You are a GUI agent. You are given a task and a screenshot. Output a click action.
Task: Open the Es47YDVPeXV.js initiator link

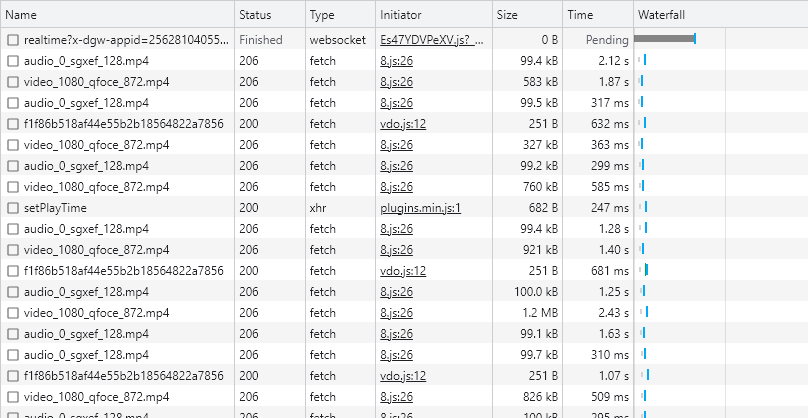click(x=432, y=40)
